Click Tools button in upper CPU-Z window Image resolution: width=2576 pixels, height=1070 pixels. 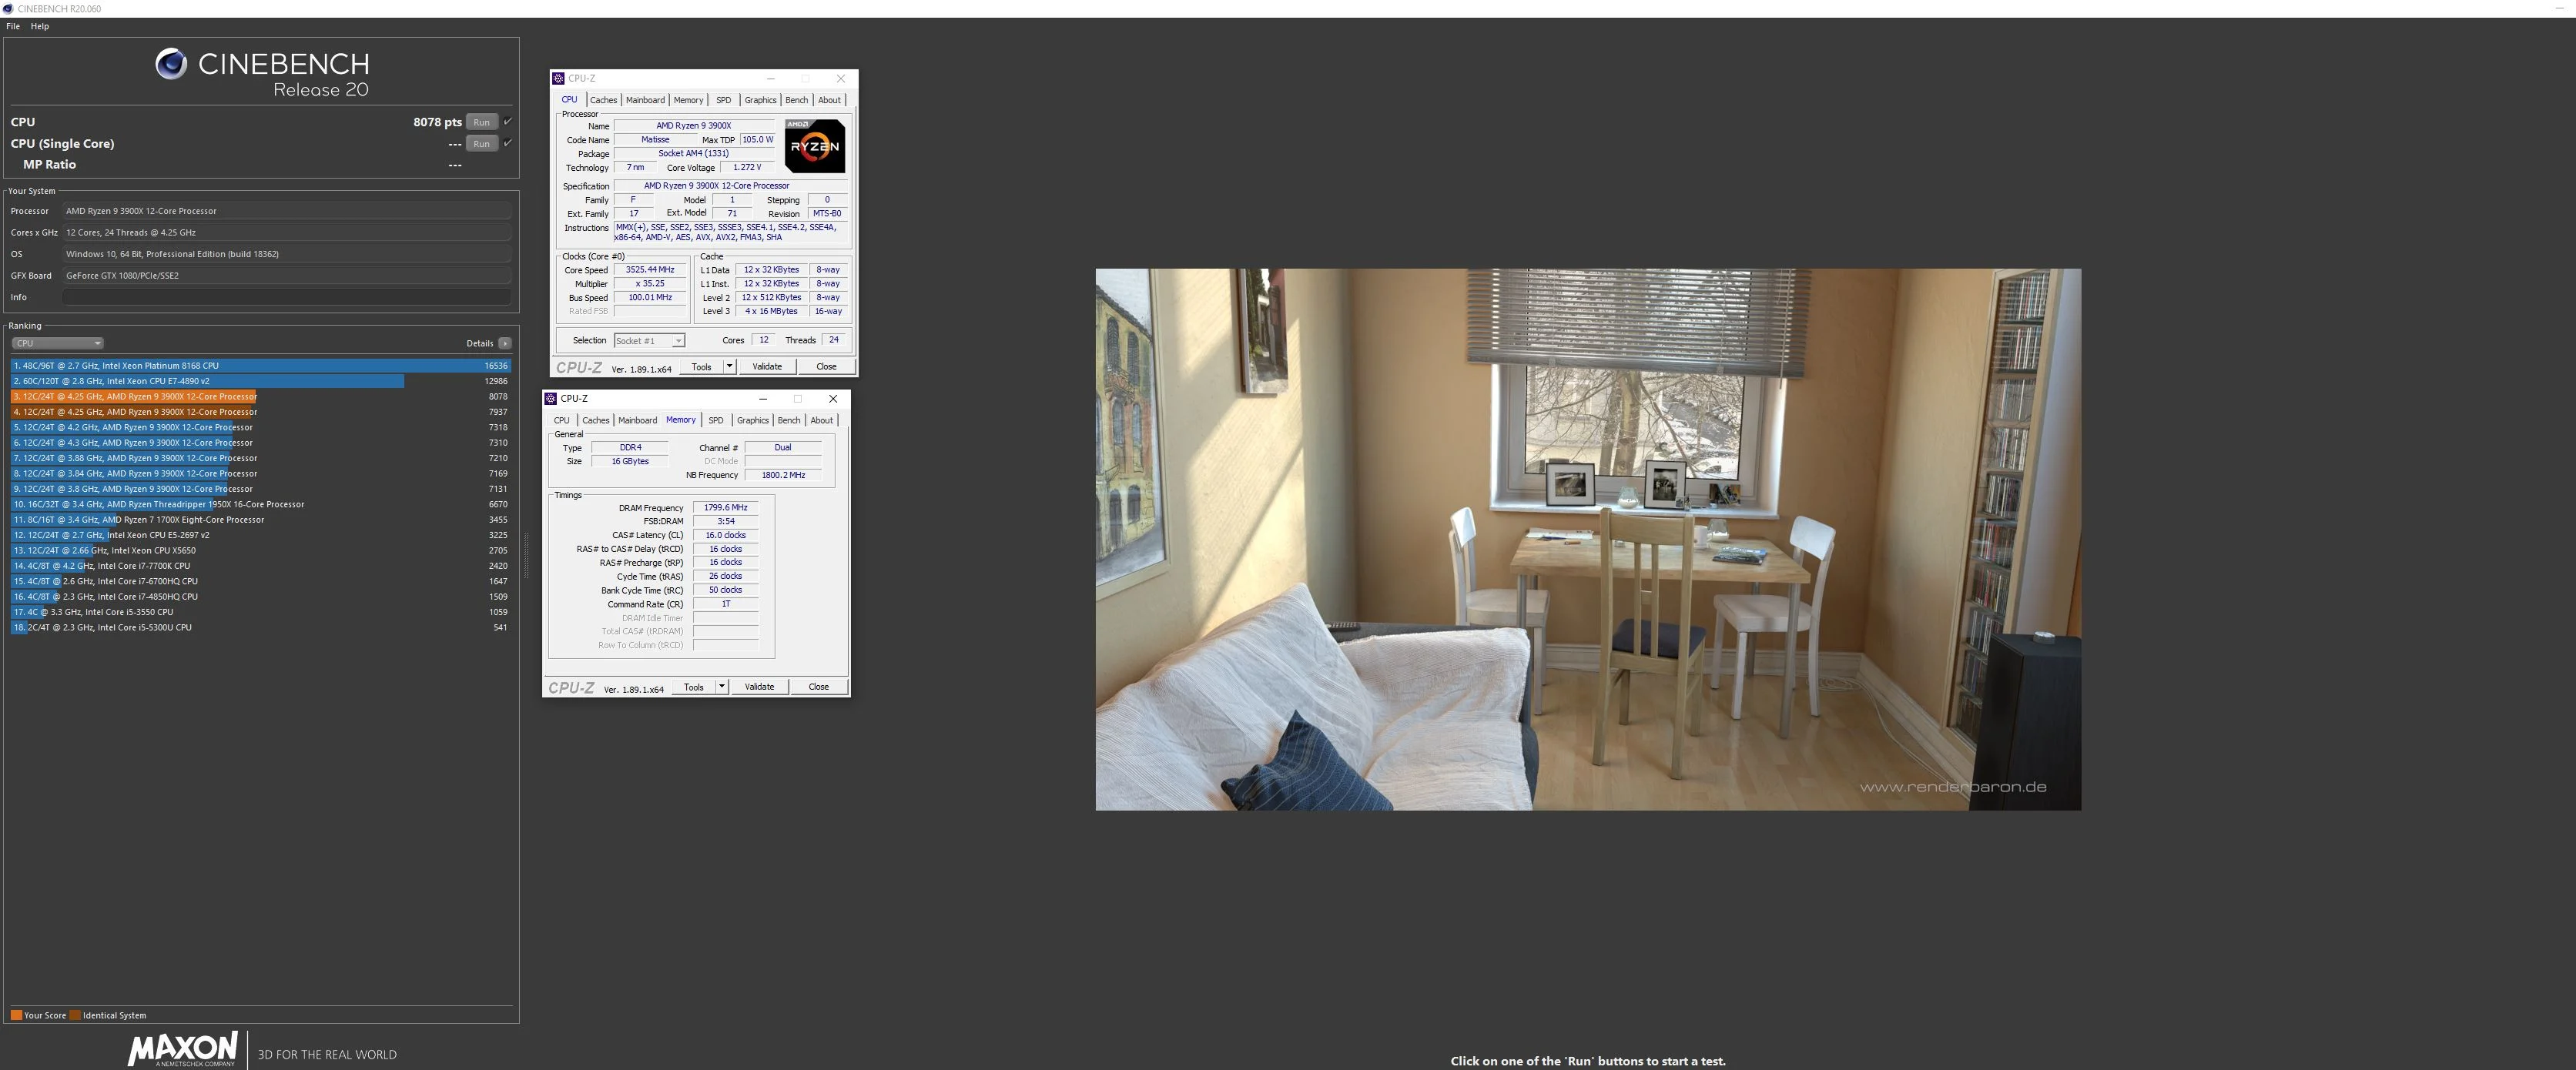pyautogui.click(x=702, y=367)
